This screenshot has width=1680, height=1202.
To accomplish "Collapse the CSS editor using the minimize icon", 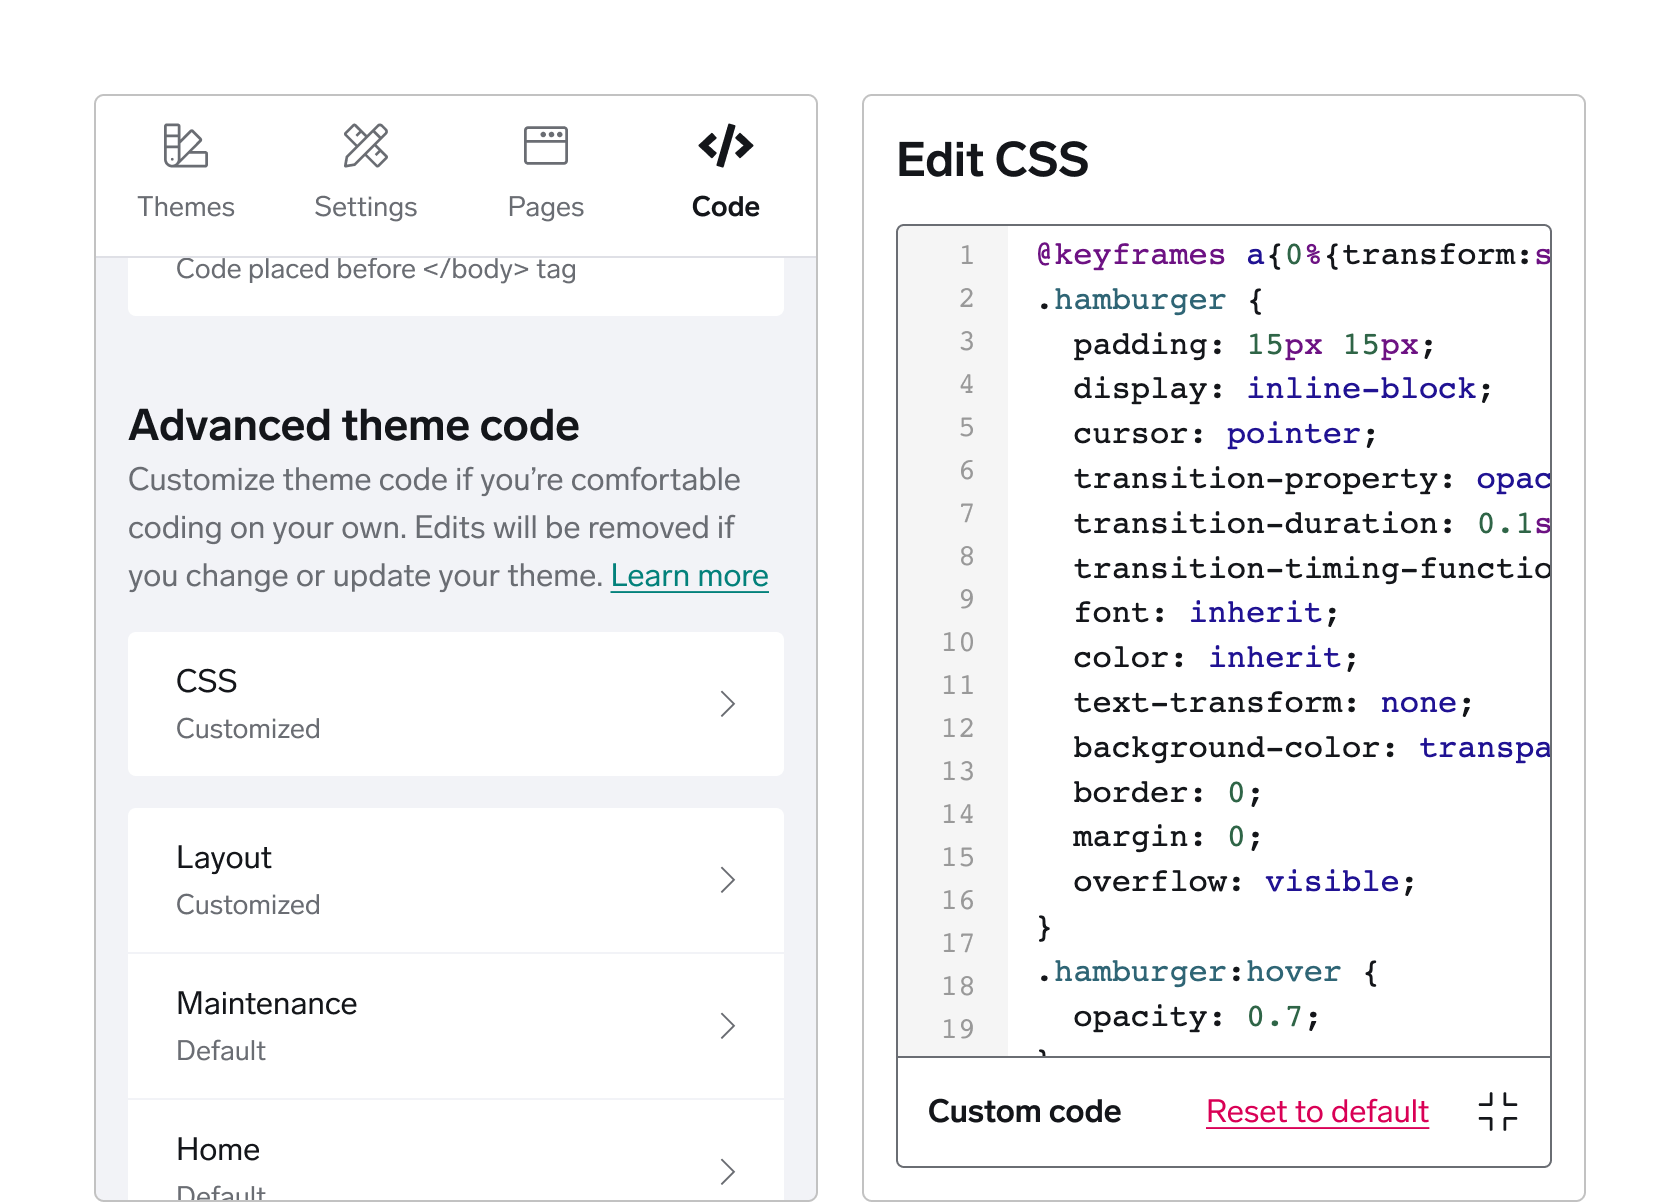I will pyautogui.click(x=1497, y=1111).
